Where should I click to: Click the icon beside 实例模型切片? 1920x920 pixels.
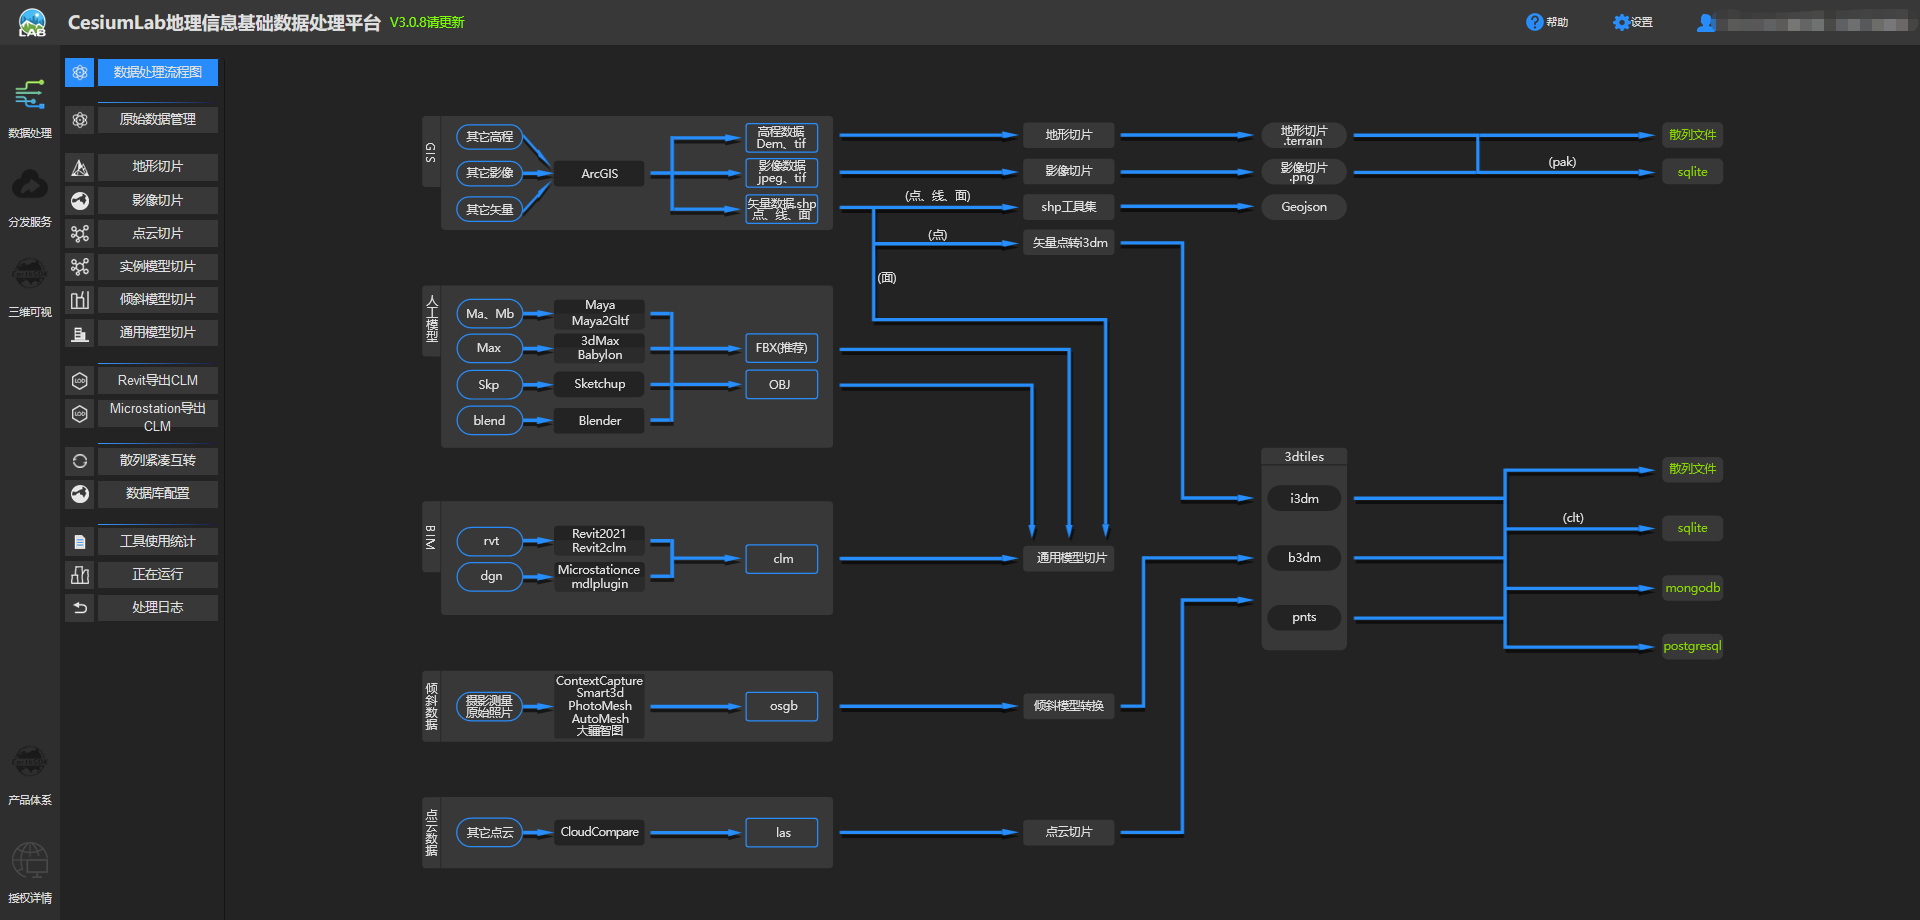point(80,267)
